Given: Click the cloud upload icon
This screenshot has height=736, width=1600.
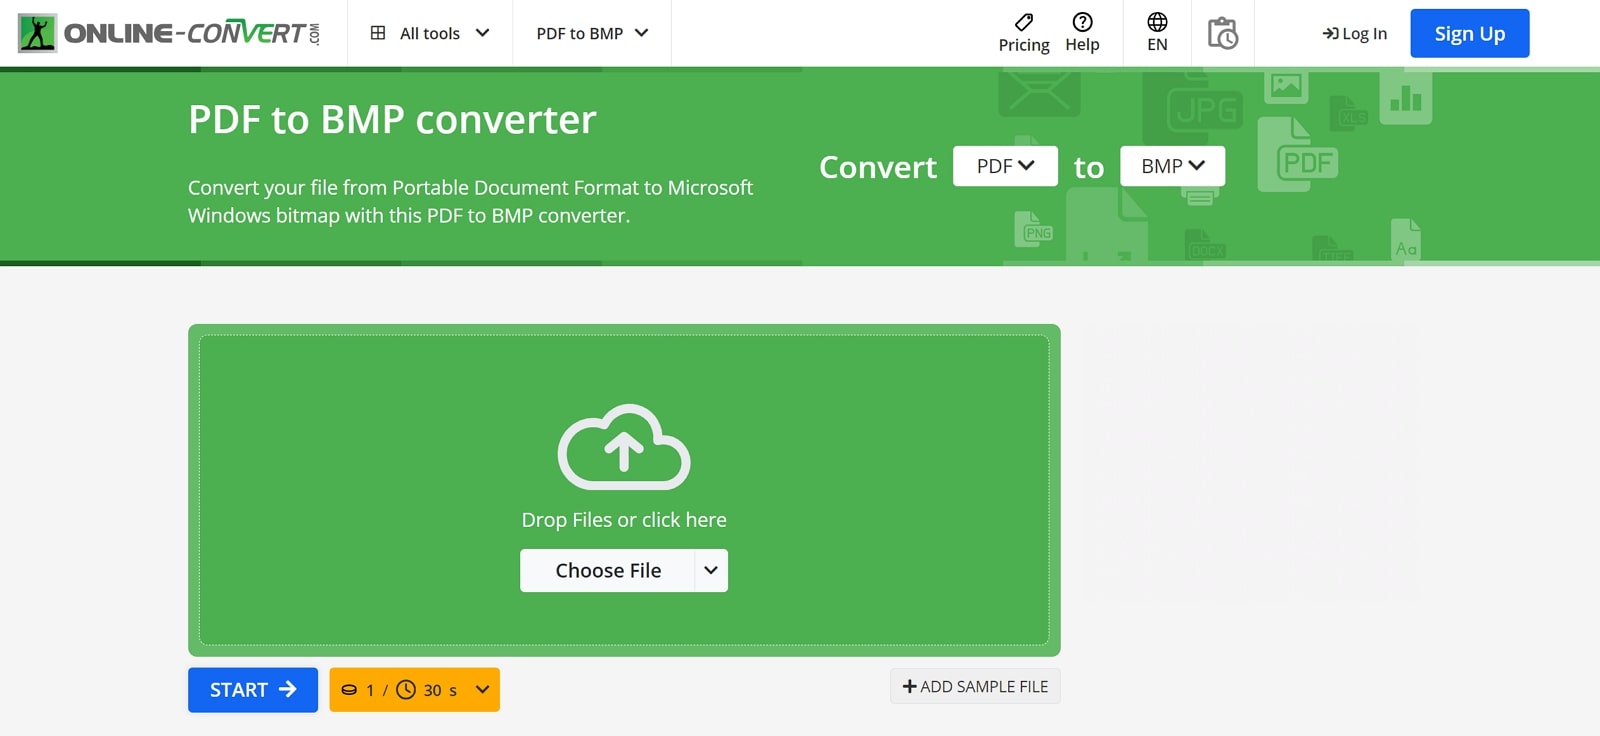Looking at the screenshot, I should click(x=624, y=447).
